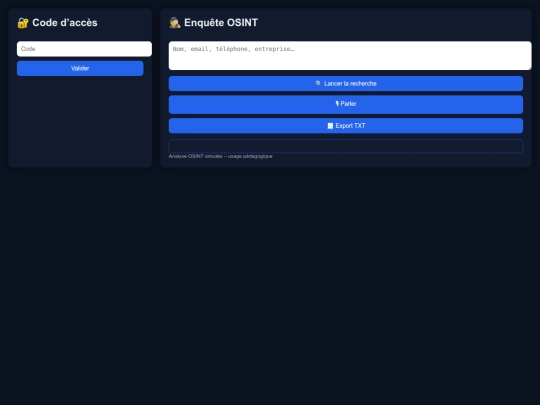Click the detective icon beside Enquête OSINT
The image size is (540, 405).
point(175,23)
